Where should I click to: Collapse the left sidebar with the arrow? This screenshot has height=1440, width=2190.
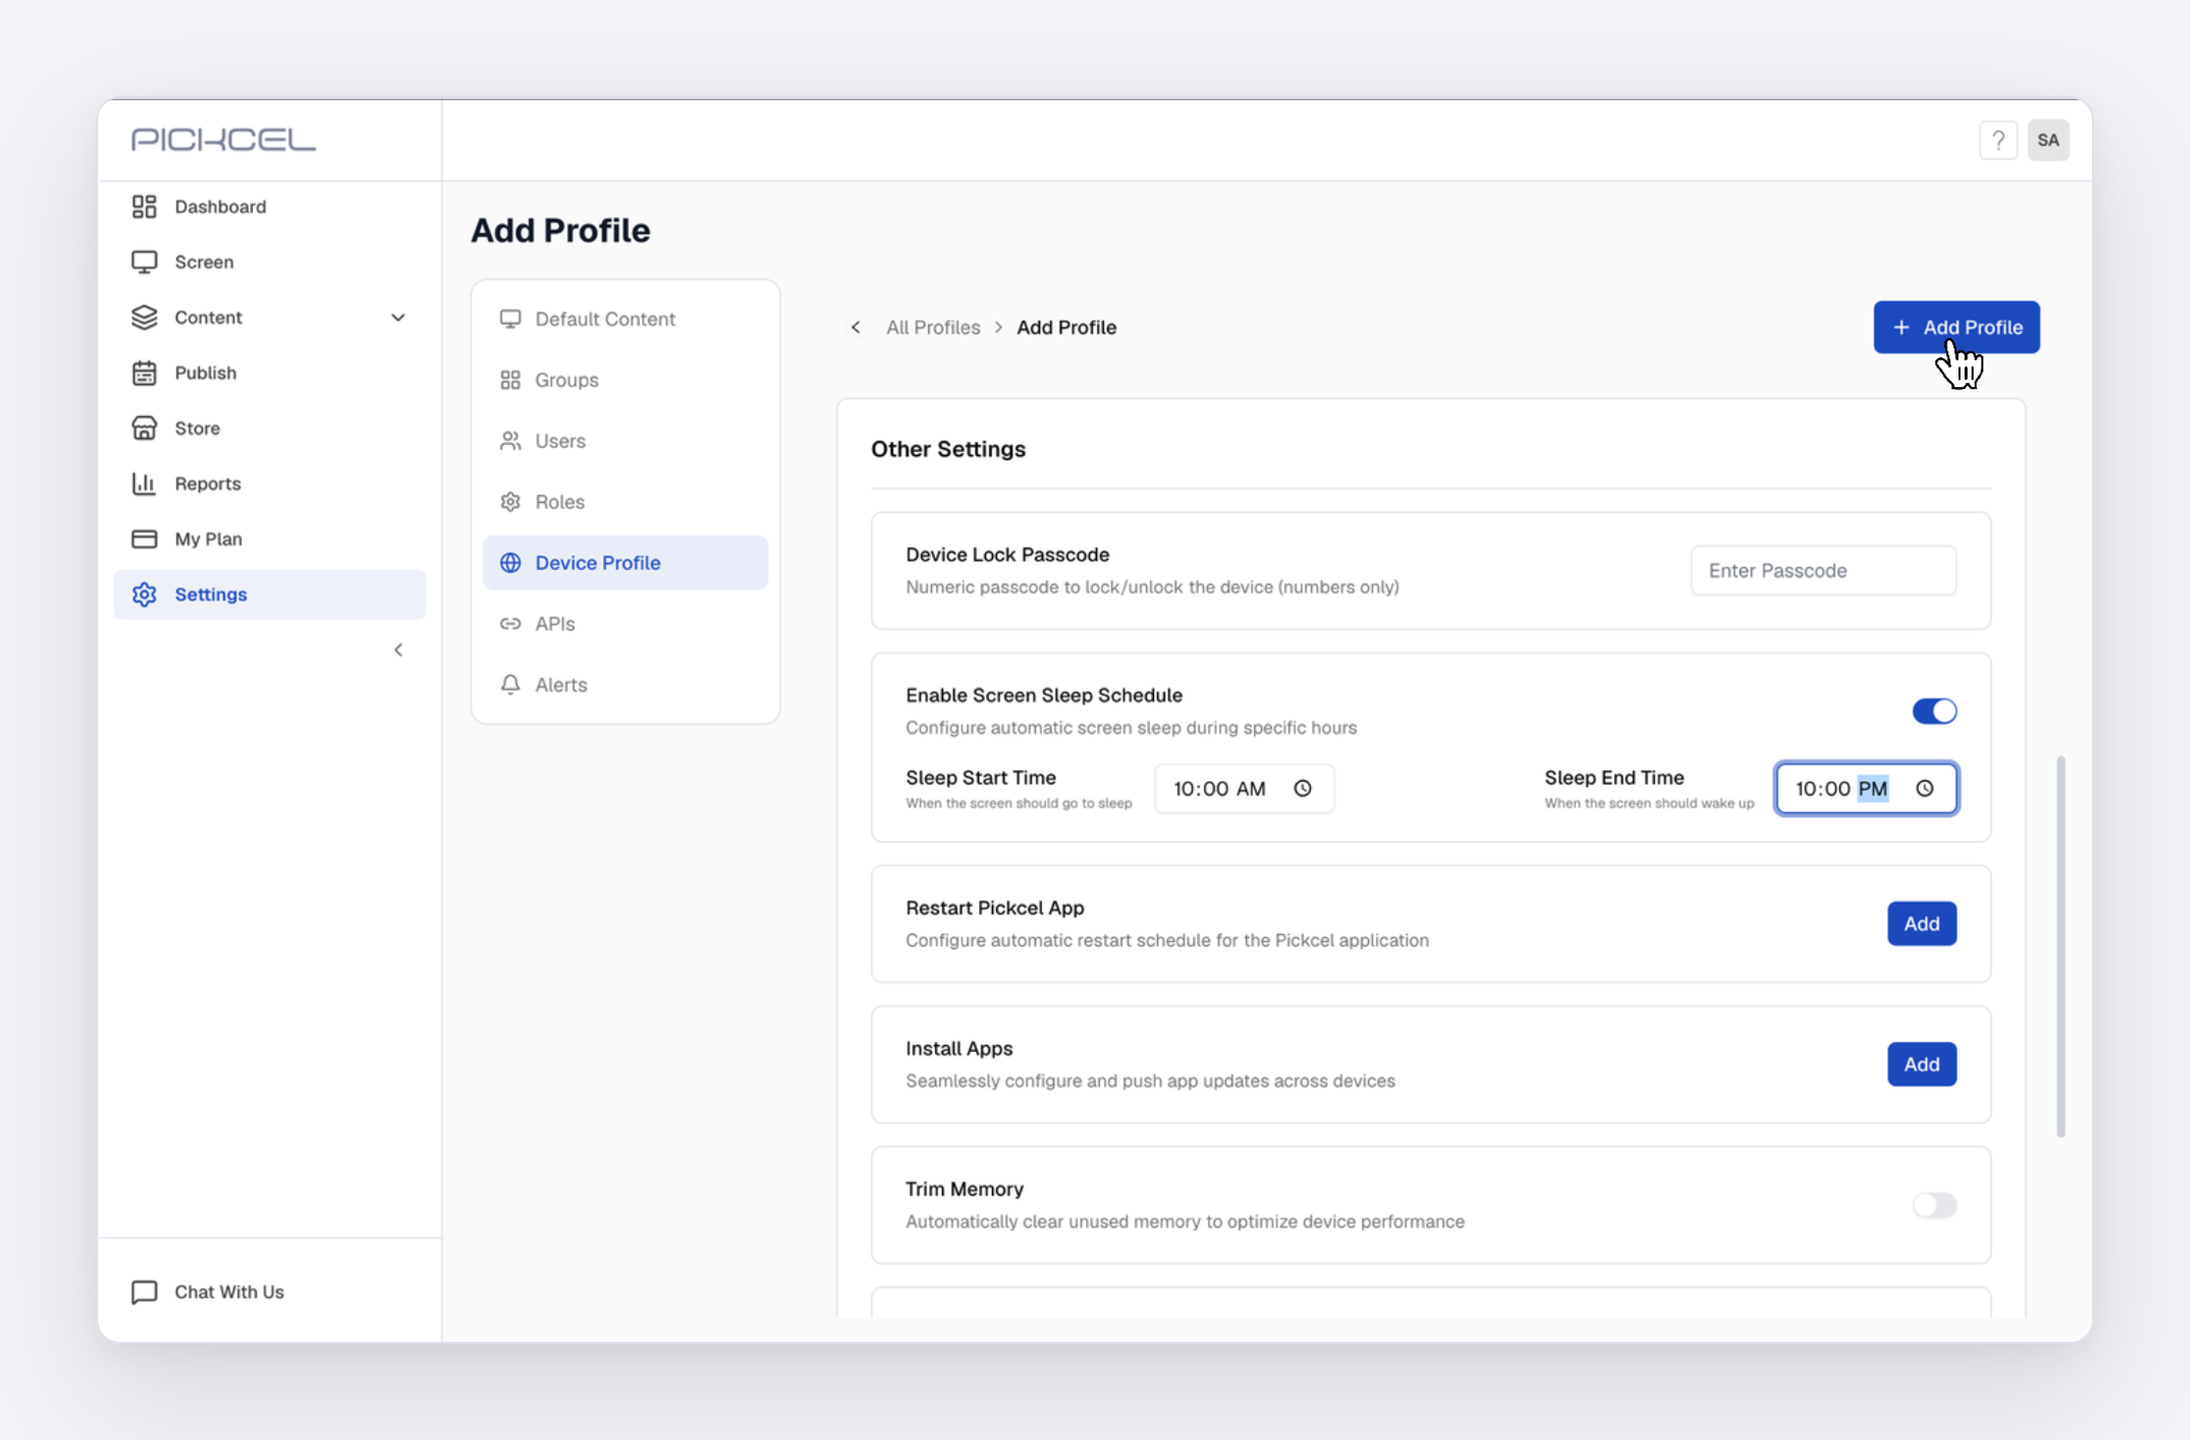tap(398, 650)
